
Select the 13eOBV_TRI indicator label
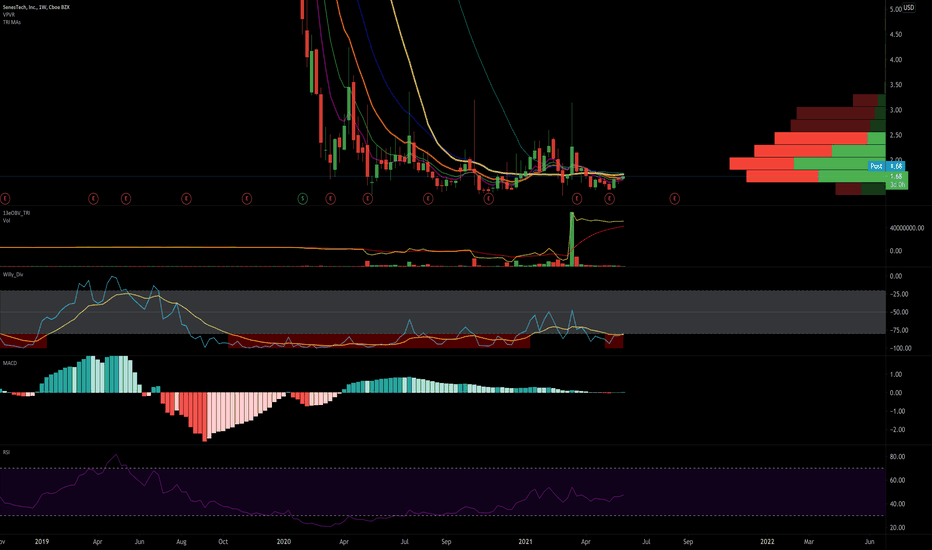16,213
